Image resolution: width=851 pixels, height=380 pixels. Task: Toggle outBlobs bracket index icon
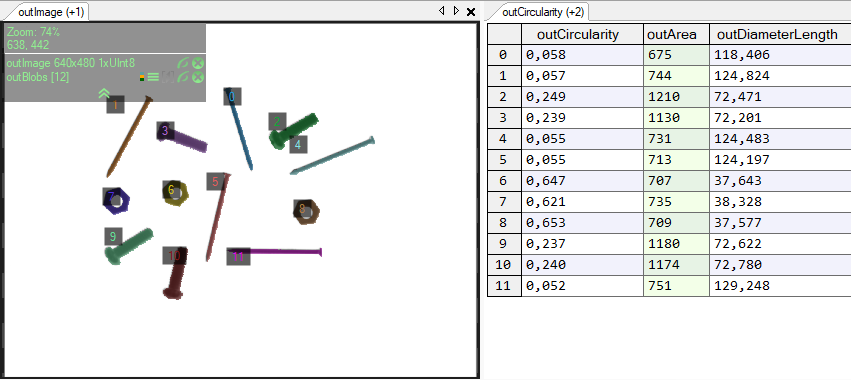tap(168, 78)
